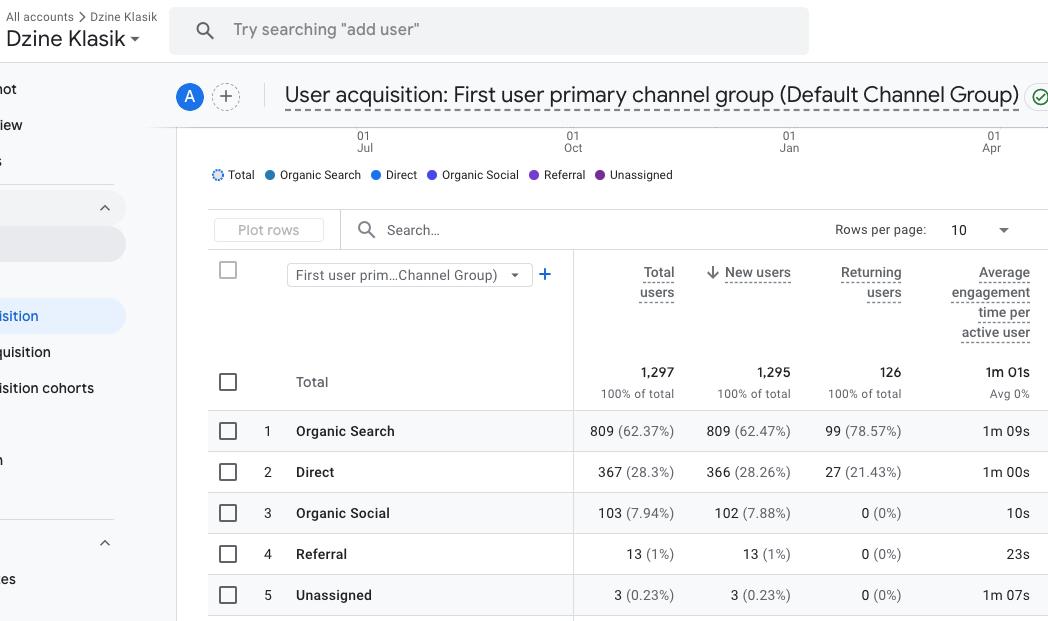
Task: Open the Rows per page dropdown
Action: 979,230
